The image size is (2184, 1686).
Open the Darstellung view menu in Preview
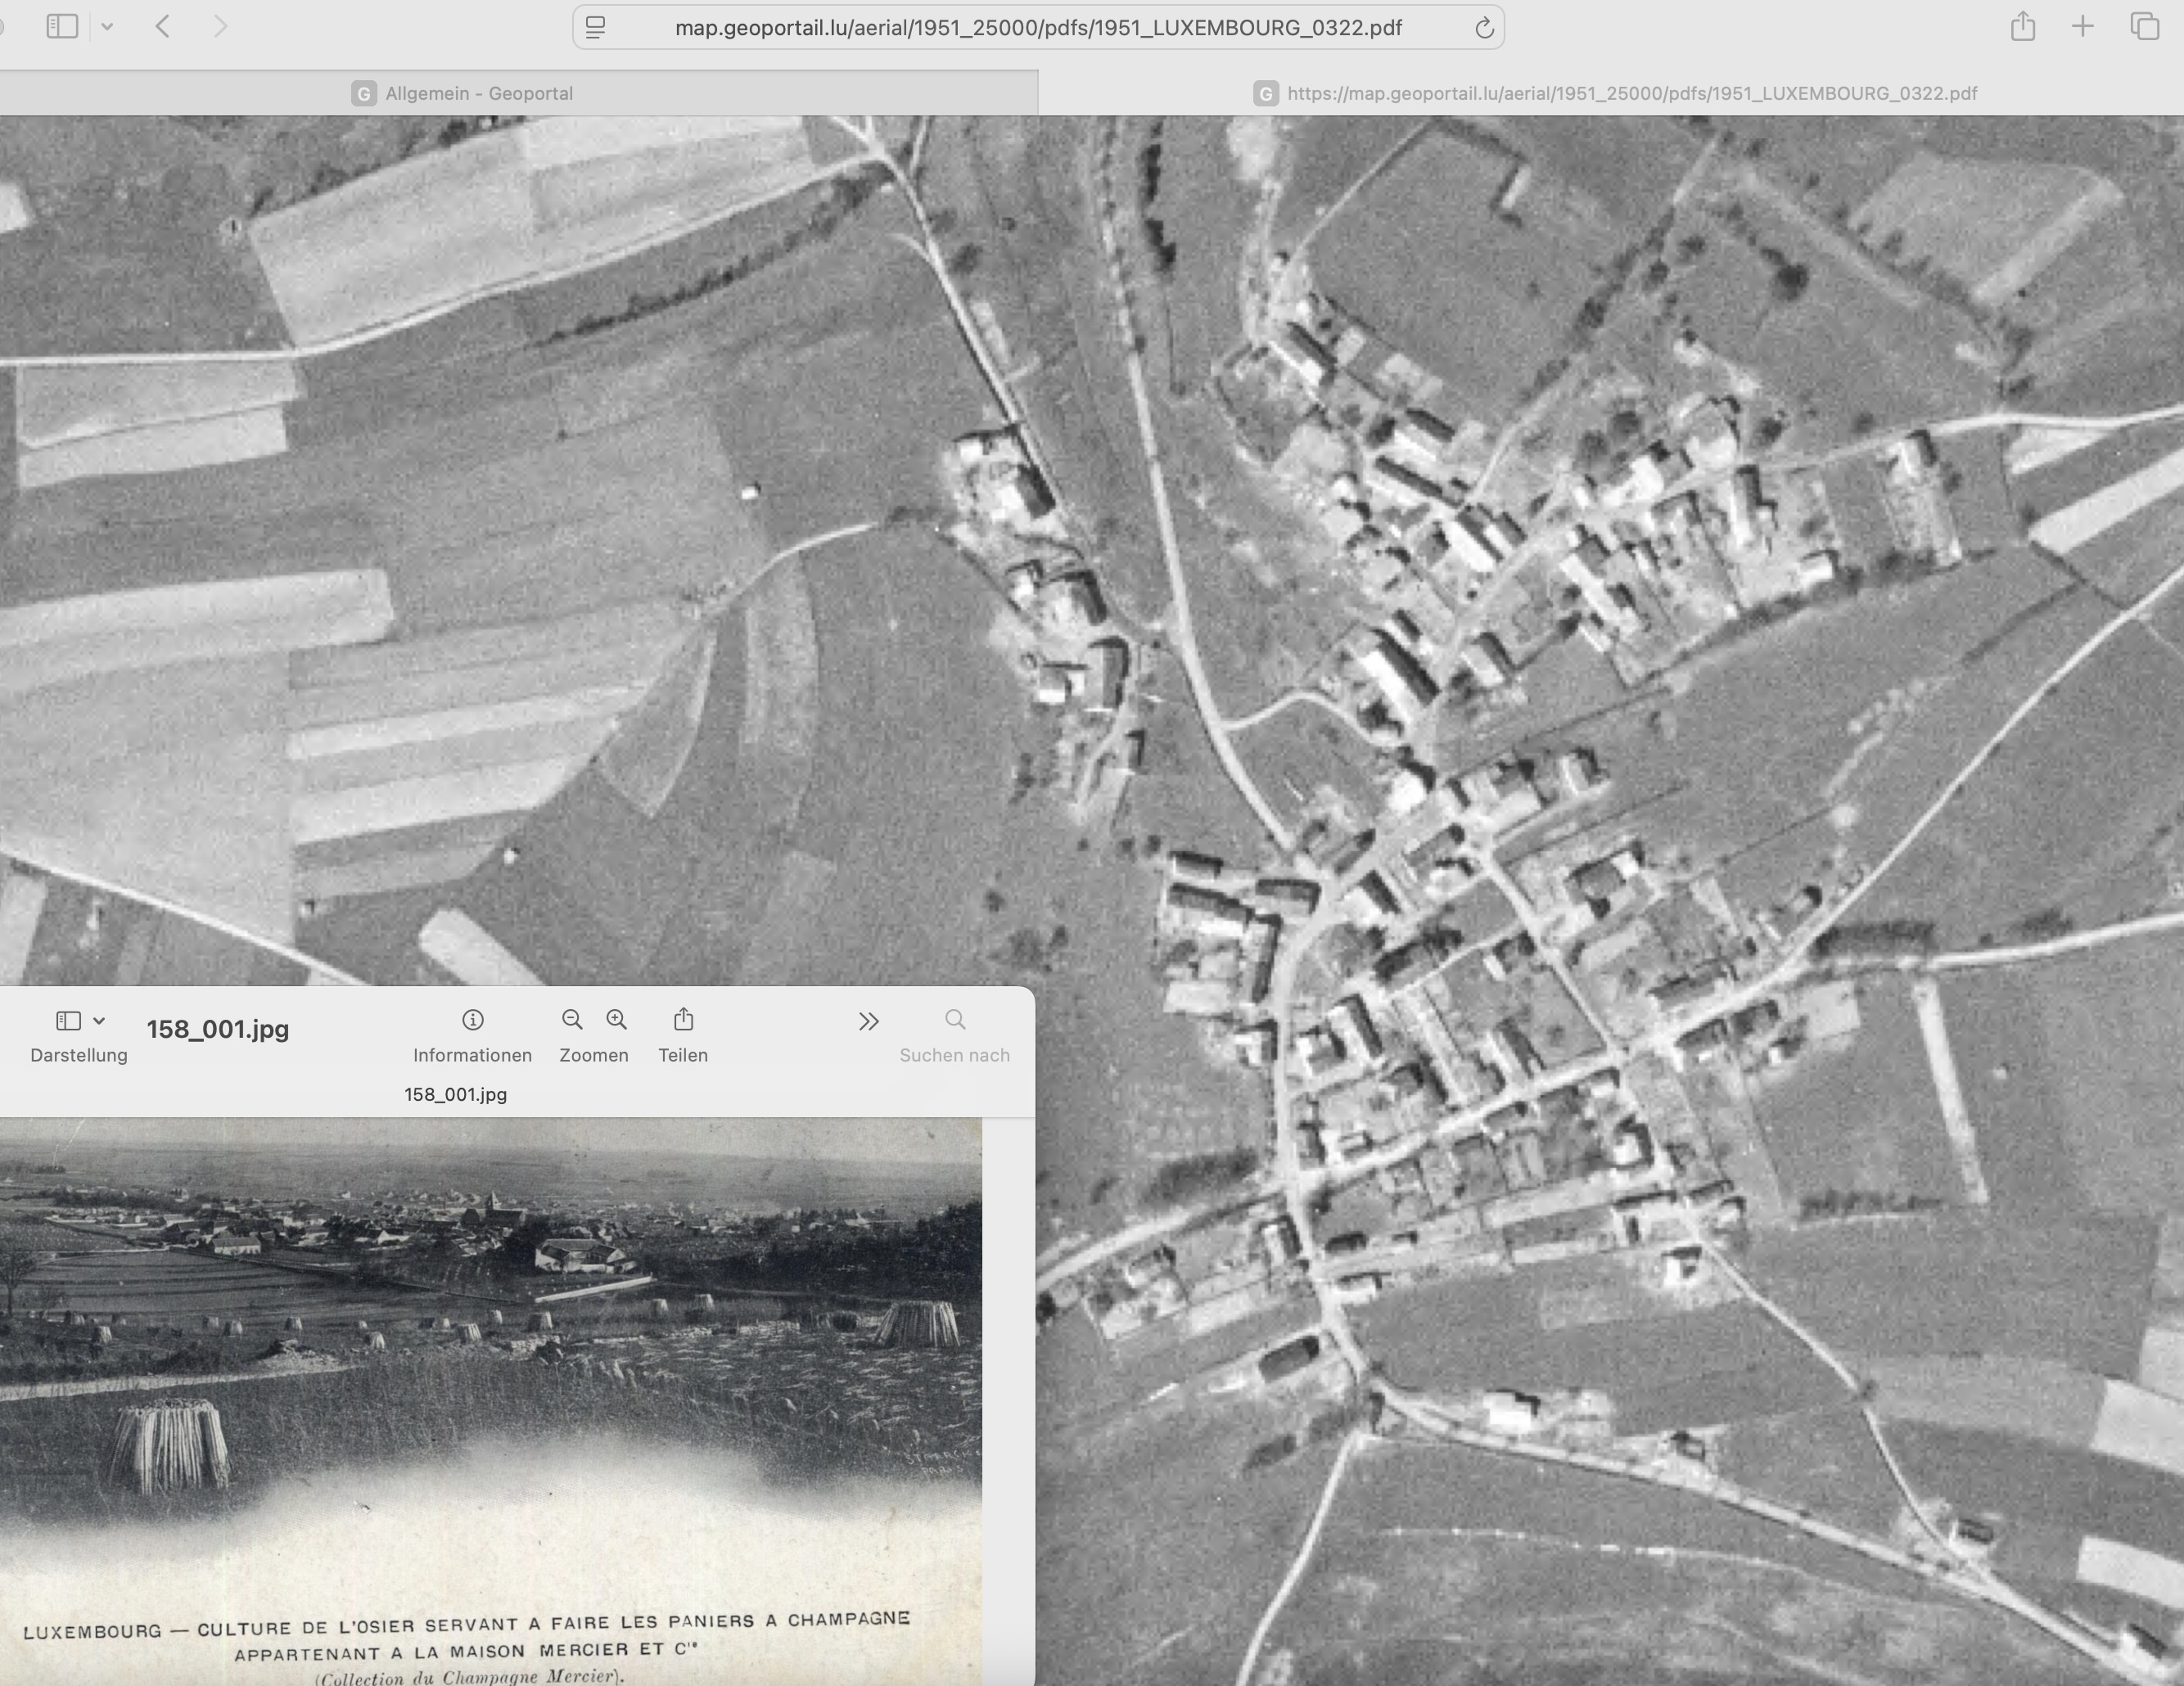point(79,1035)
